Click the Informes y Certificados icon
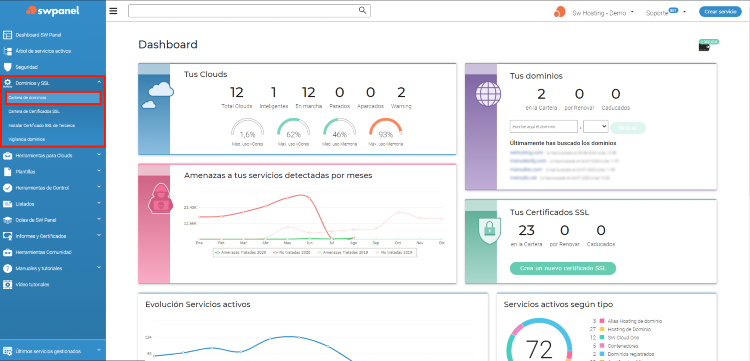 (x=7, y=236)
